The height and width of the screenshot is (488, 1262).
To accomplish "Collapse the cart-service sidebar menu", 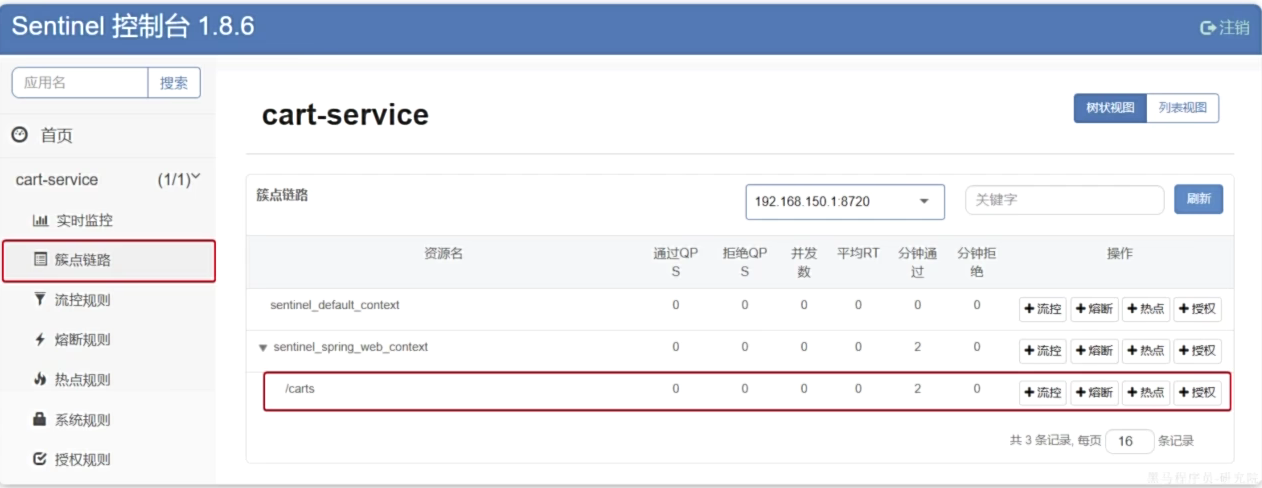I will 195,179.
